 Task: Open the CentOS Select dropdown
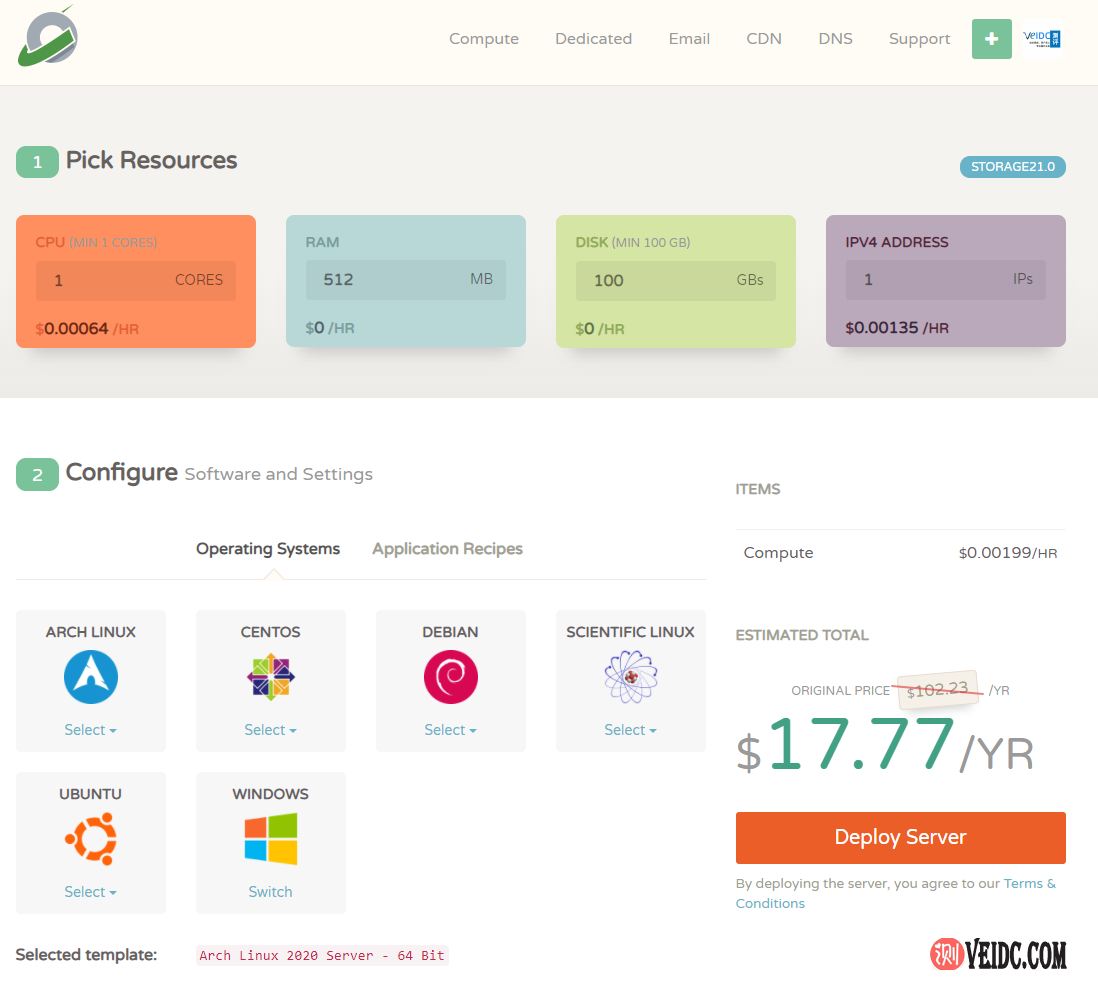point(270,730)
